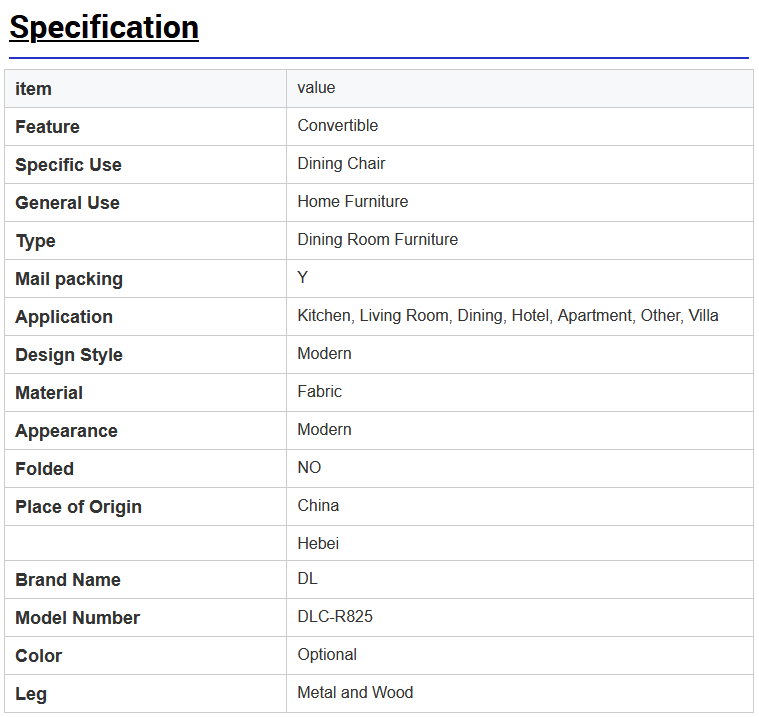This screenshot has width=759, height=717.
Task: Click the Specification heading
Action: click(x=104, y=27)
